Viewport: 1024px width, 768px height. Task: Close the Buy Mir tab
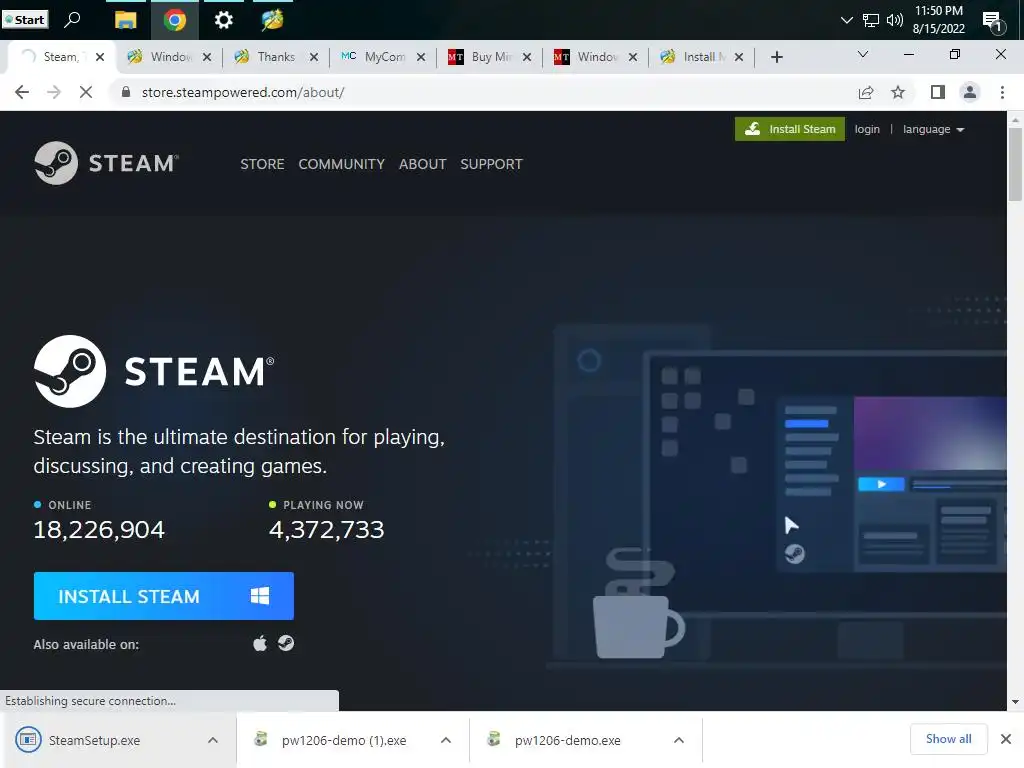(526, 57)
